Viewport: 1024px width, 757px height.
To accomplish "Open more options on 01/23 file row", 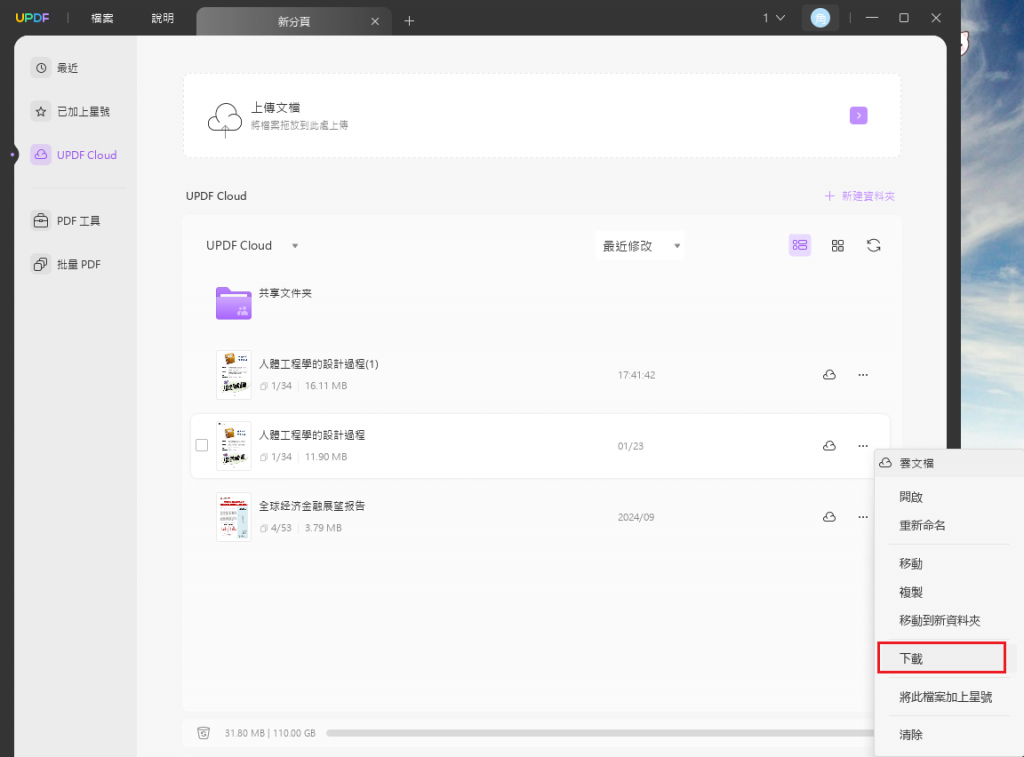I will (863, 446).
